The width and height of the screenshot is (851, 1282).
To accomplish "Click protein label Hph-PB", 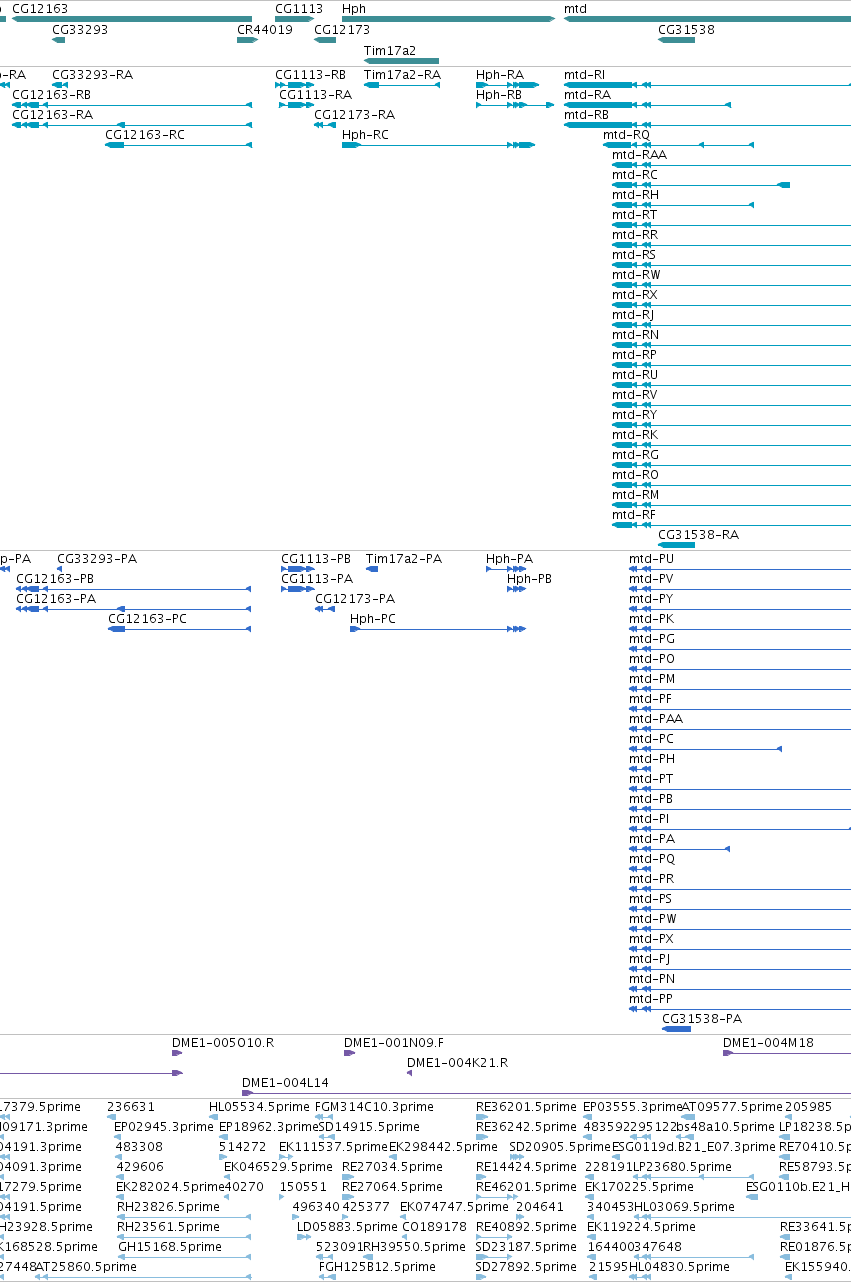I will 529,579.
